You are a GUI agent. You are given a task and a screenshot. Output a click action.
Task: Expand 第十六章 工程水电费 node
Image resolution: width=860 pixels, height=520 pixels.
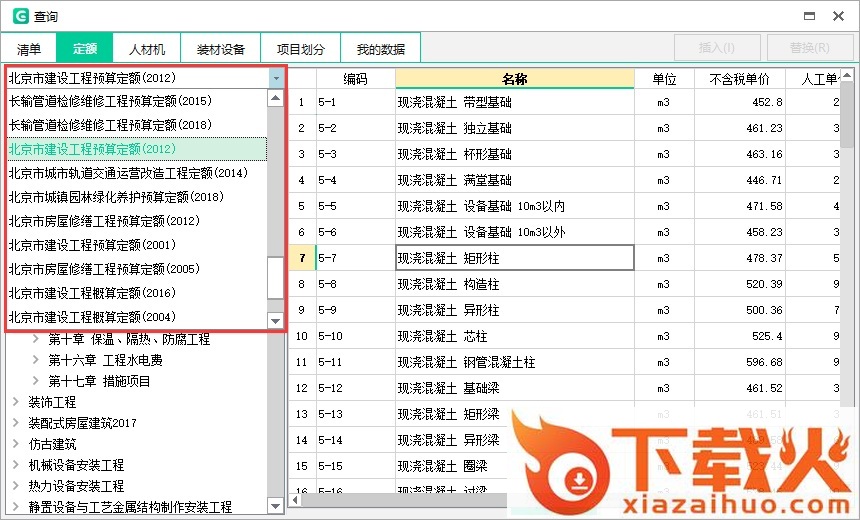(36, 360)
